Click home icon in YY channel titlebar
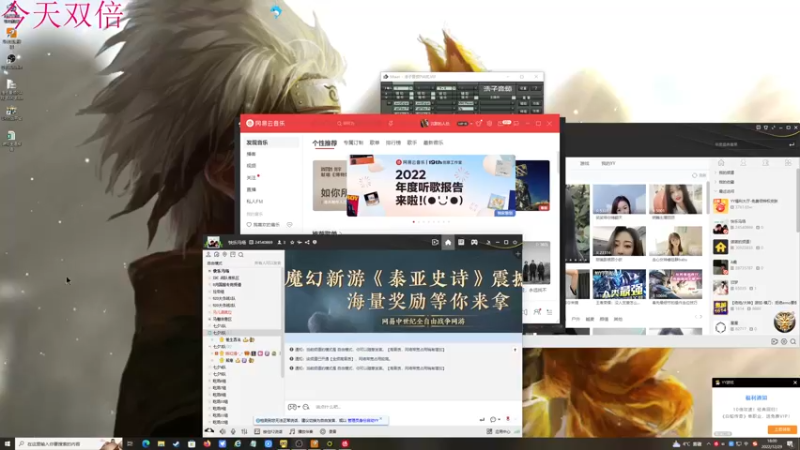 (x=448, y=242)
